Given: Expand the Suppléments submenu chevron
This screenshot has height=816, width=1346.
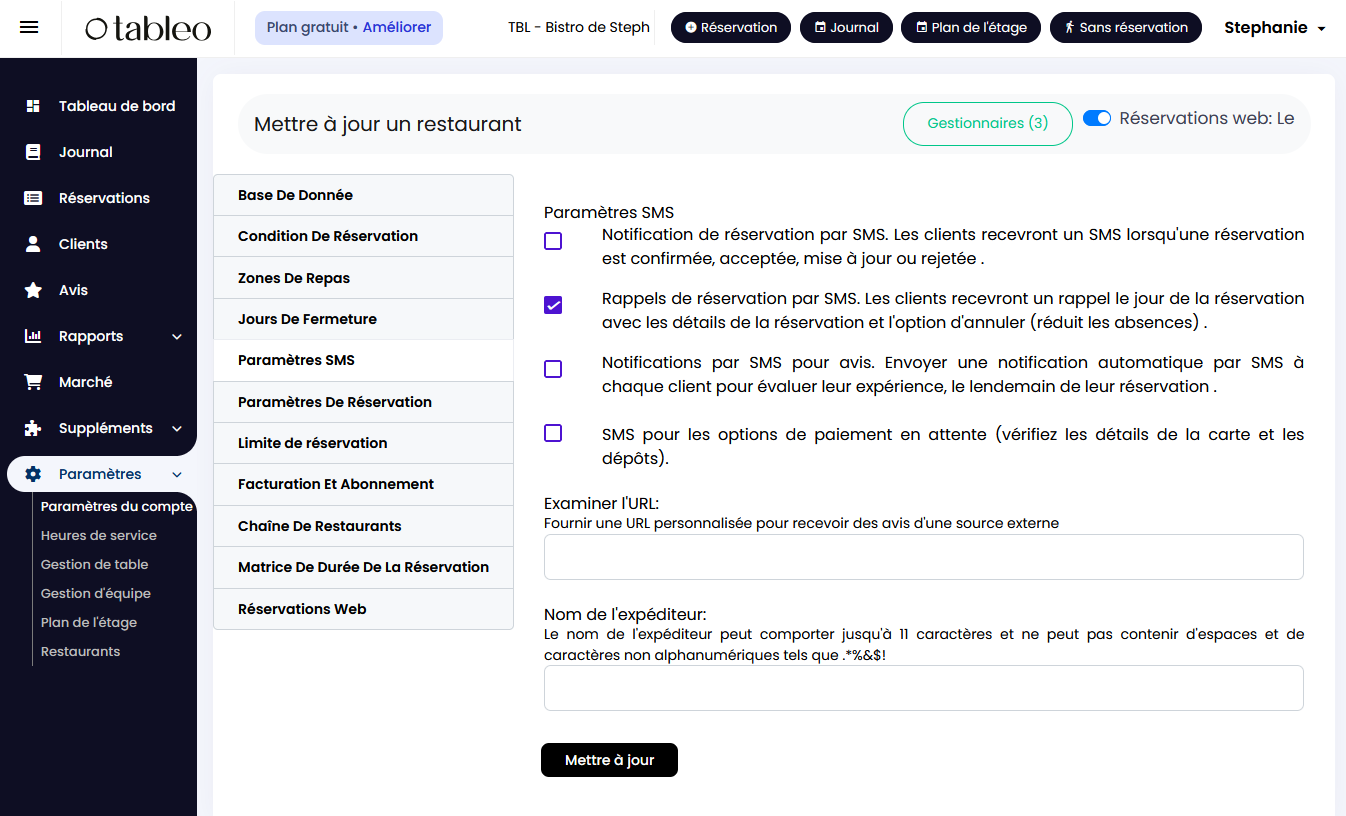Looking at the screenshot, I should point(177,429).
